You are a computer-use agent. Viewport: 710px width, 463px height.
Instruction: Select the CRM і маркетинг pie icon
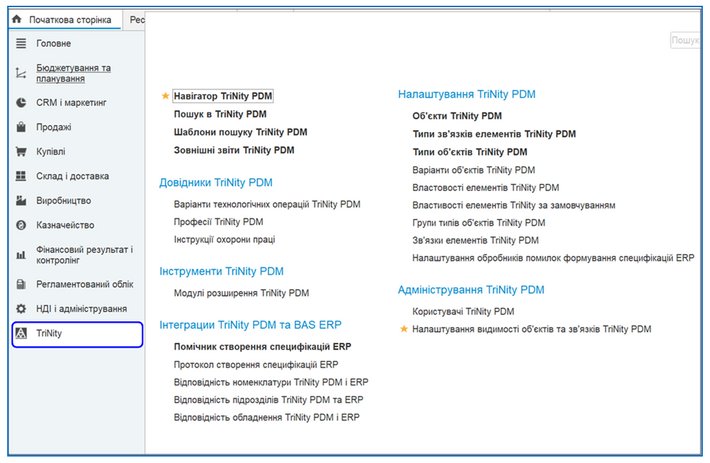21,102
